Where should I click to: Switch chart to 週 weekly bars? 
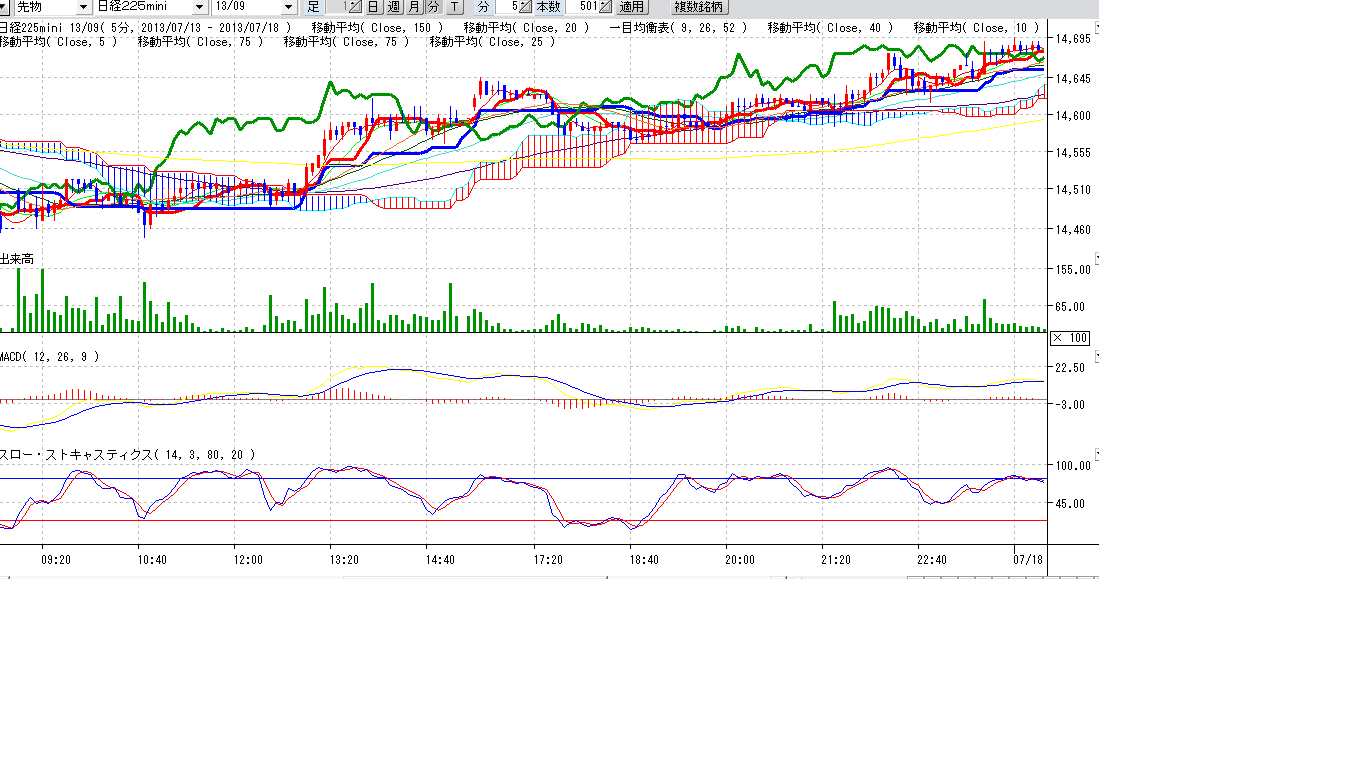click(394, 7)
